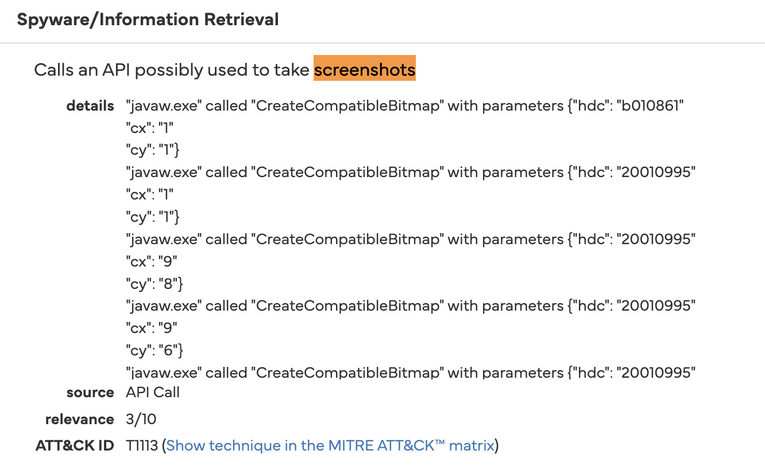Click the "Calls an API possibly used" title
The height and width of the screenshot is (470, 765).
[x=171, y=69]
